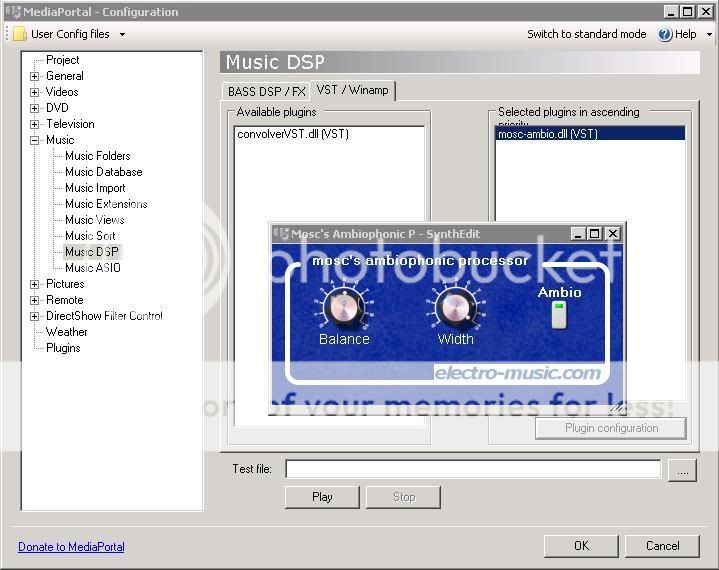Image resolution: width=719 pixels, height=570 pixels.
Task: Open Music Database in the tree
Action: (x=104, y=172)
